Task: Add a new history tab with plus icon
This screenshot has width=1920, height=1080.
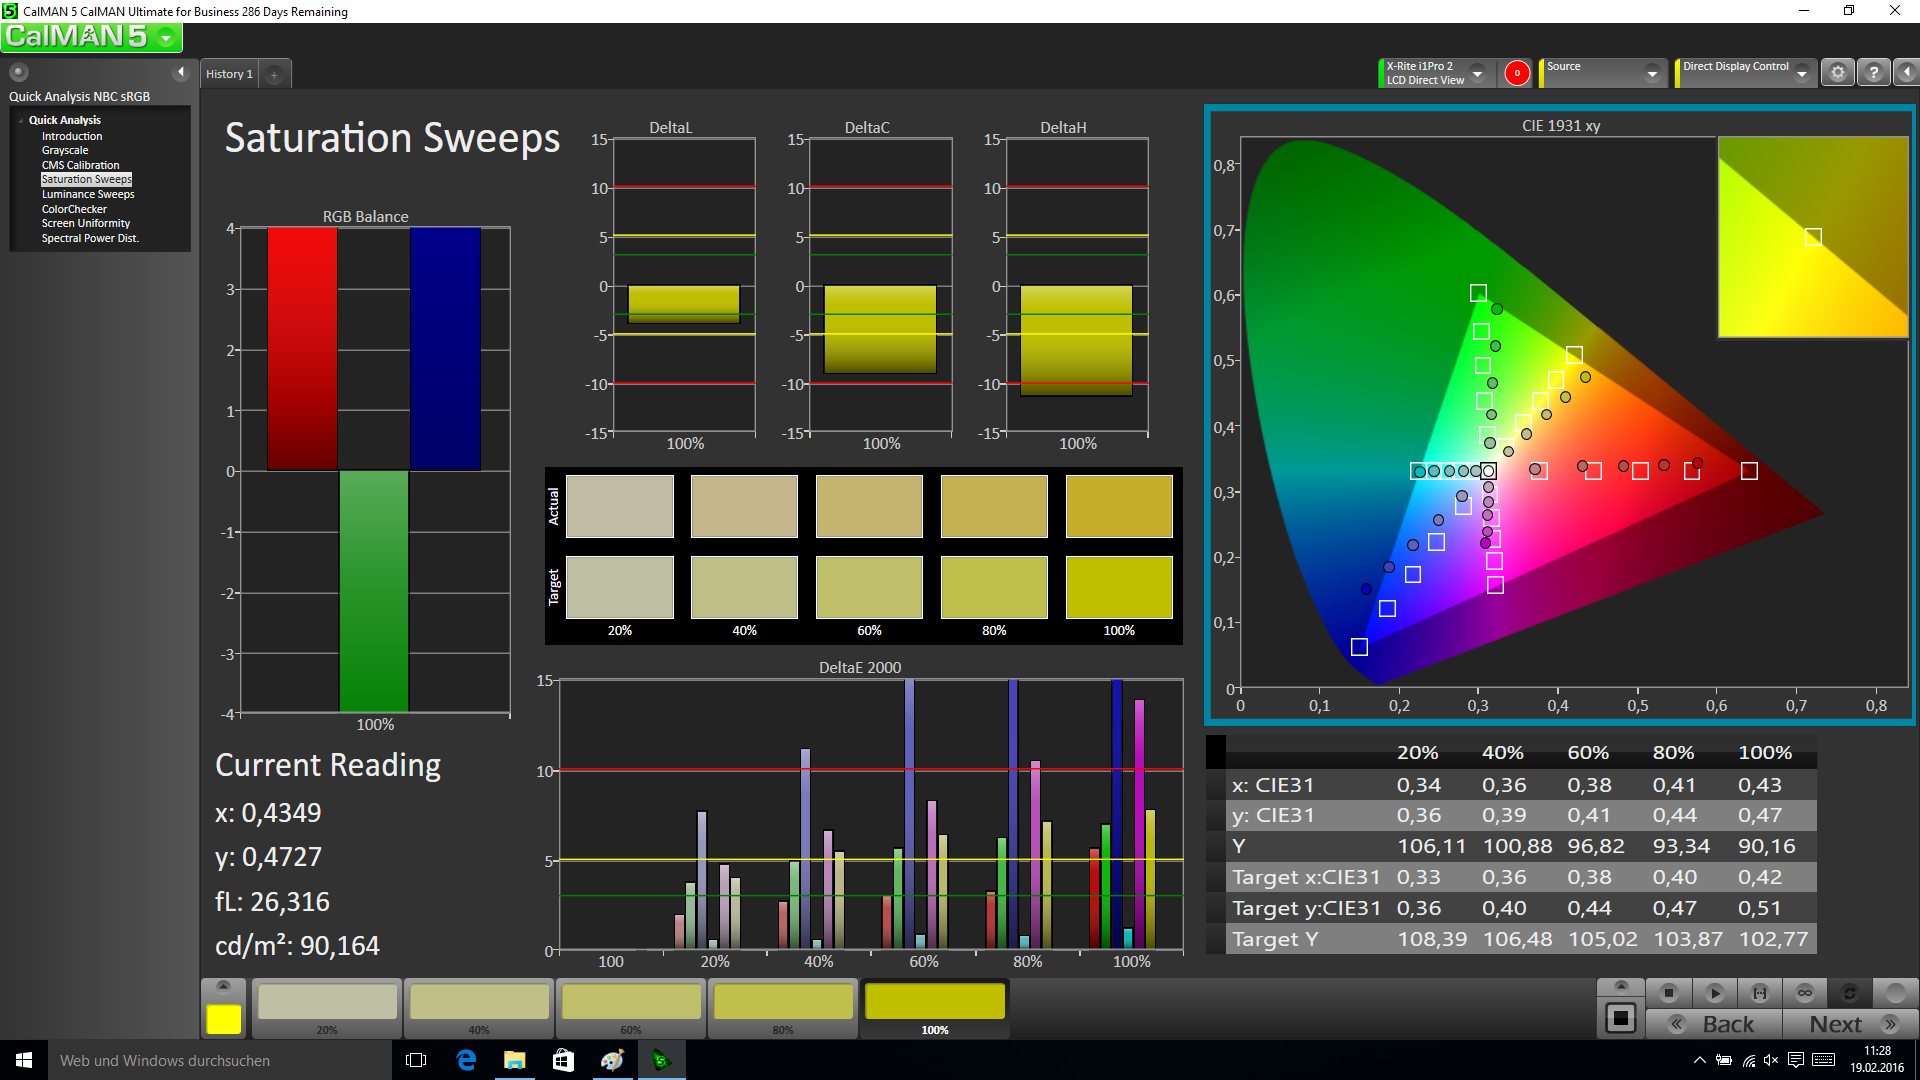Action: point(274,74)
